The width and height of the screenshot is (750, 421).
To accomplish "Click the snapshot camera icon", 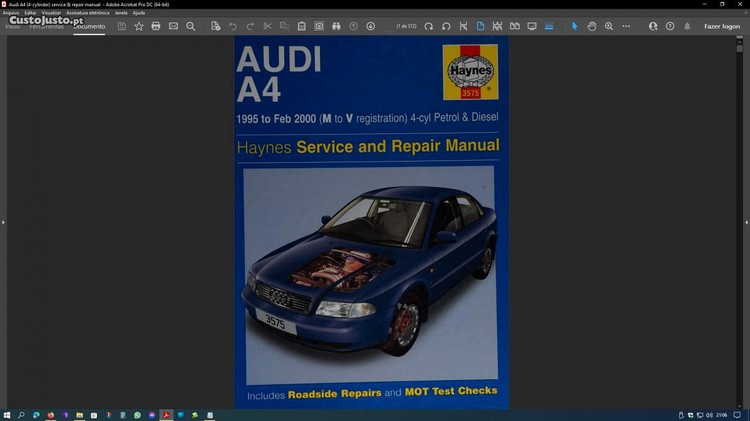I will coord(319,26).
